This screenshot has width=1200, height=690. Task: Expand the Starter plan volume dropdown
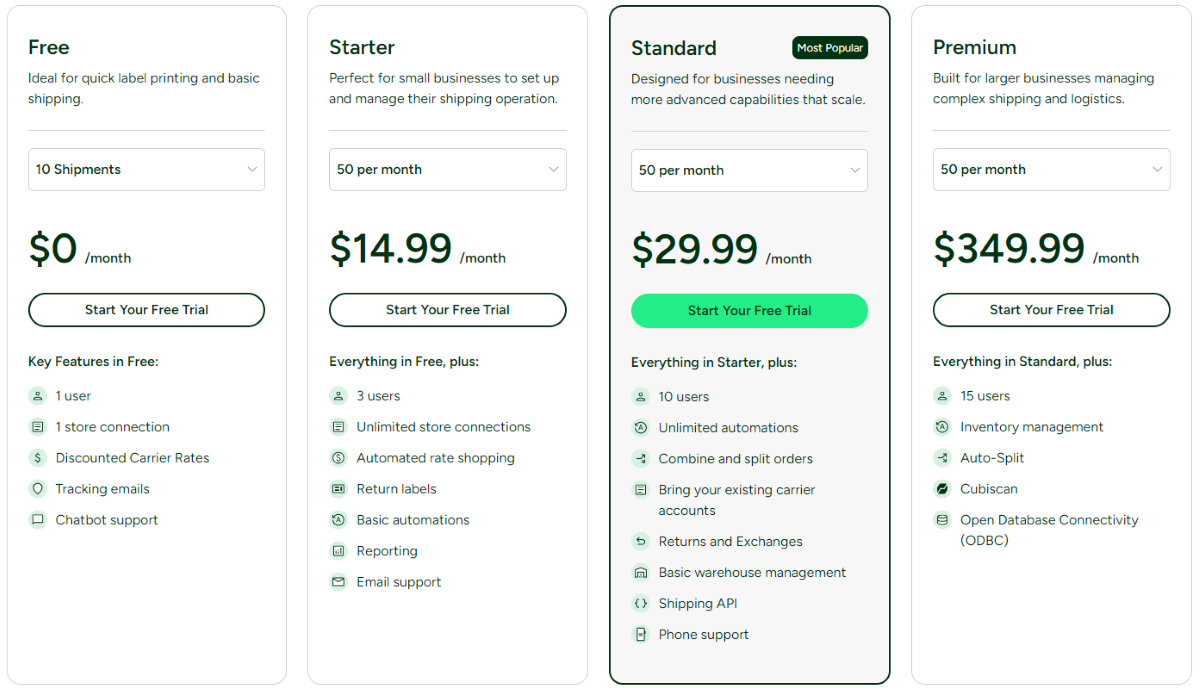point(447,170)
